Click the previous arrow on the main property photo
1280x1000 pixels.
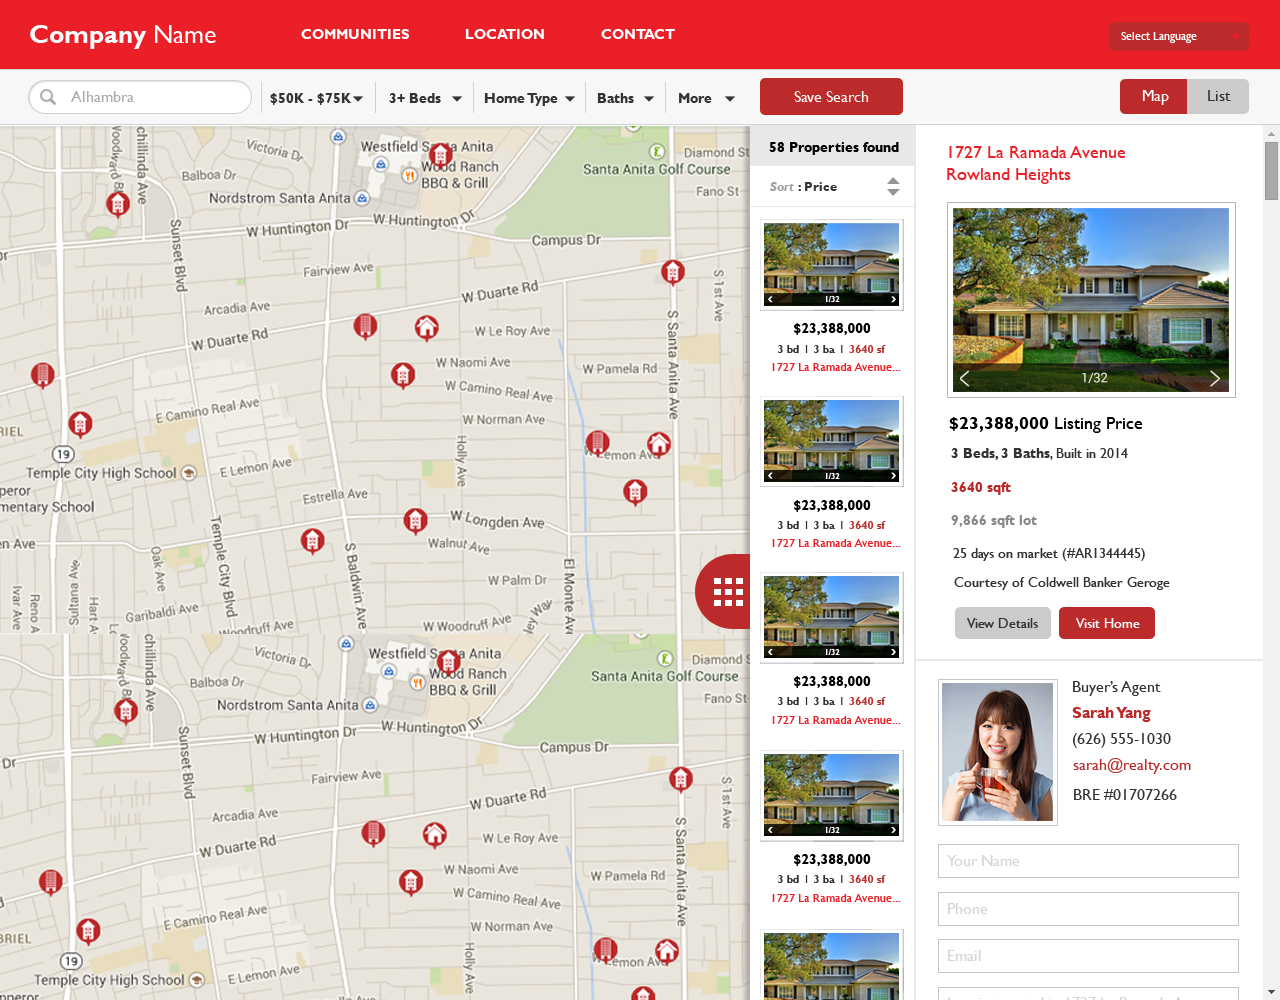click(x=964, y=378)
